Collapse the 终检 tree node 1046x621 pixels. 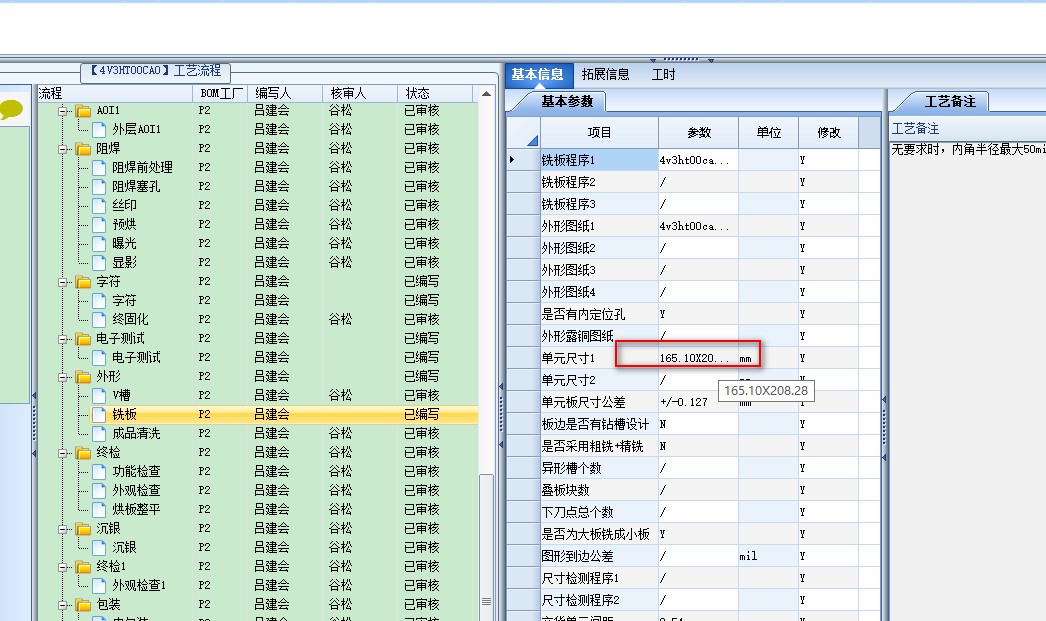click(x=63, y=453)
